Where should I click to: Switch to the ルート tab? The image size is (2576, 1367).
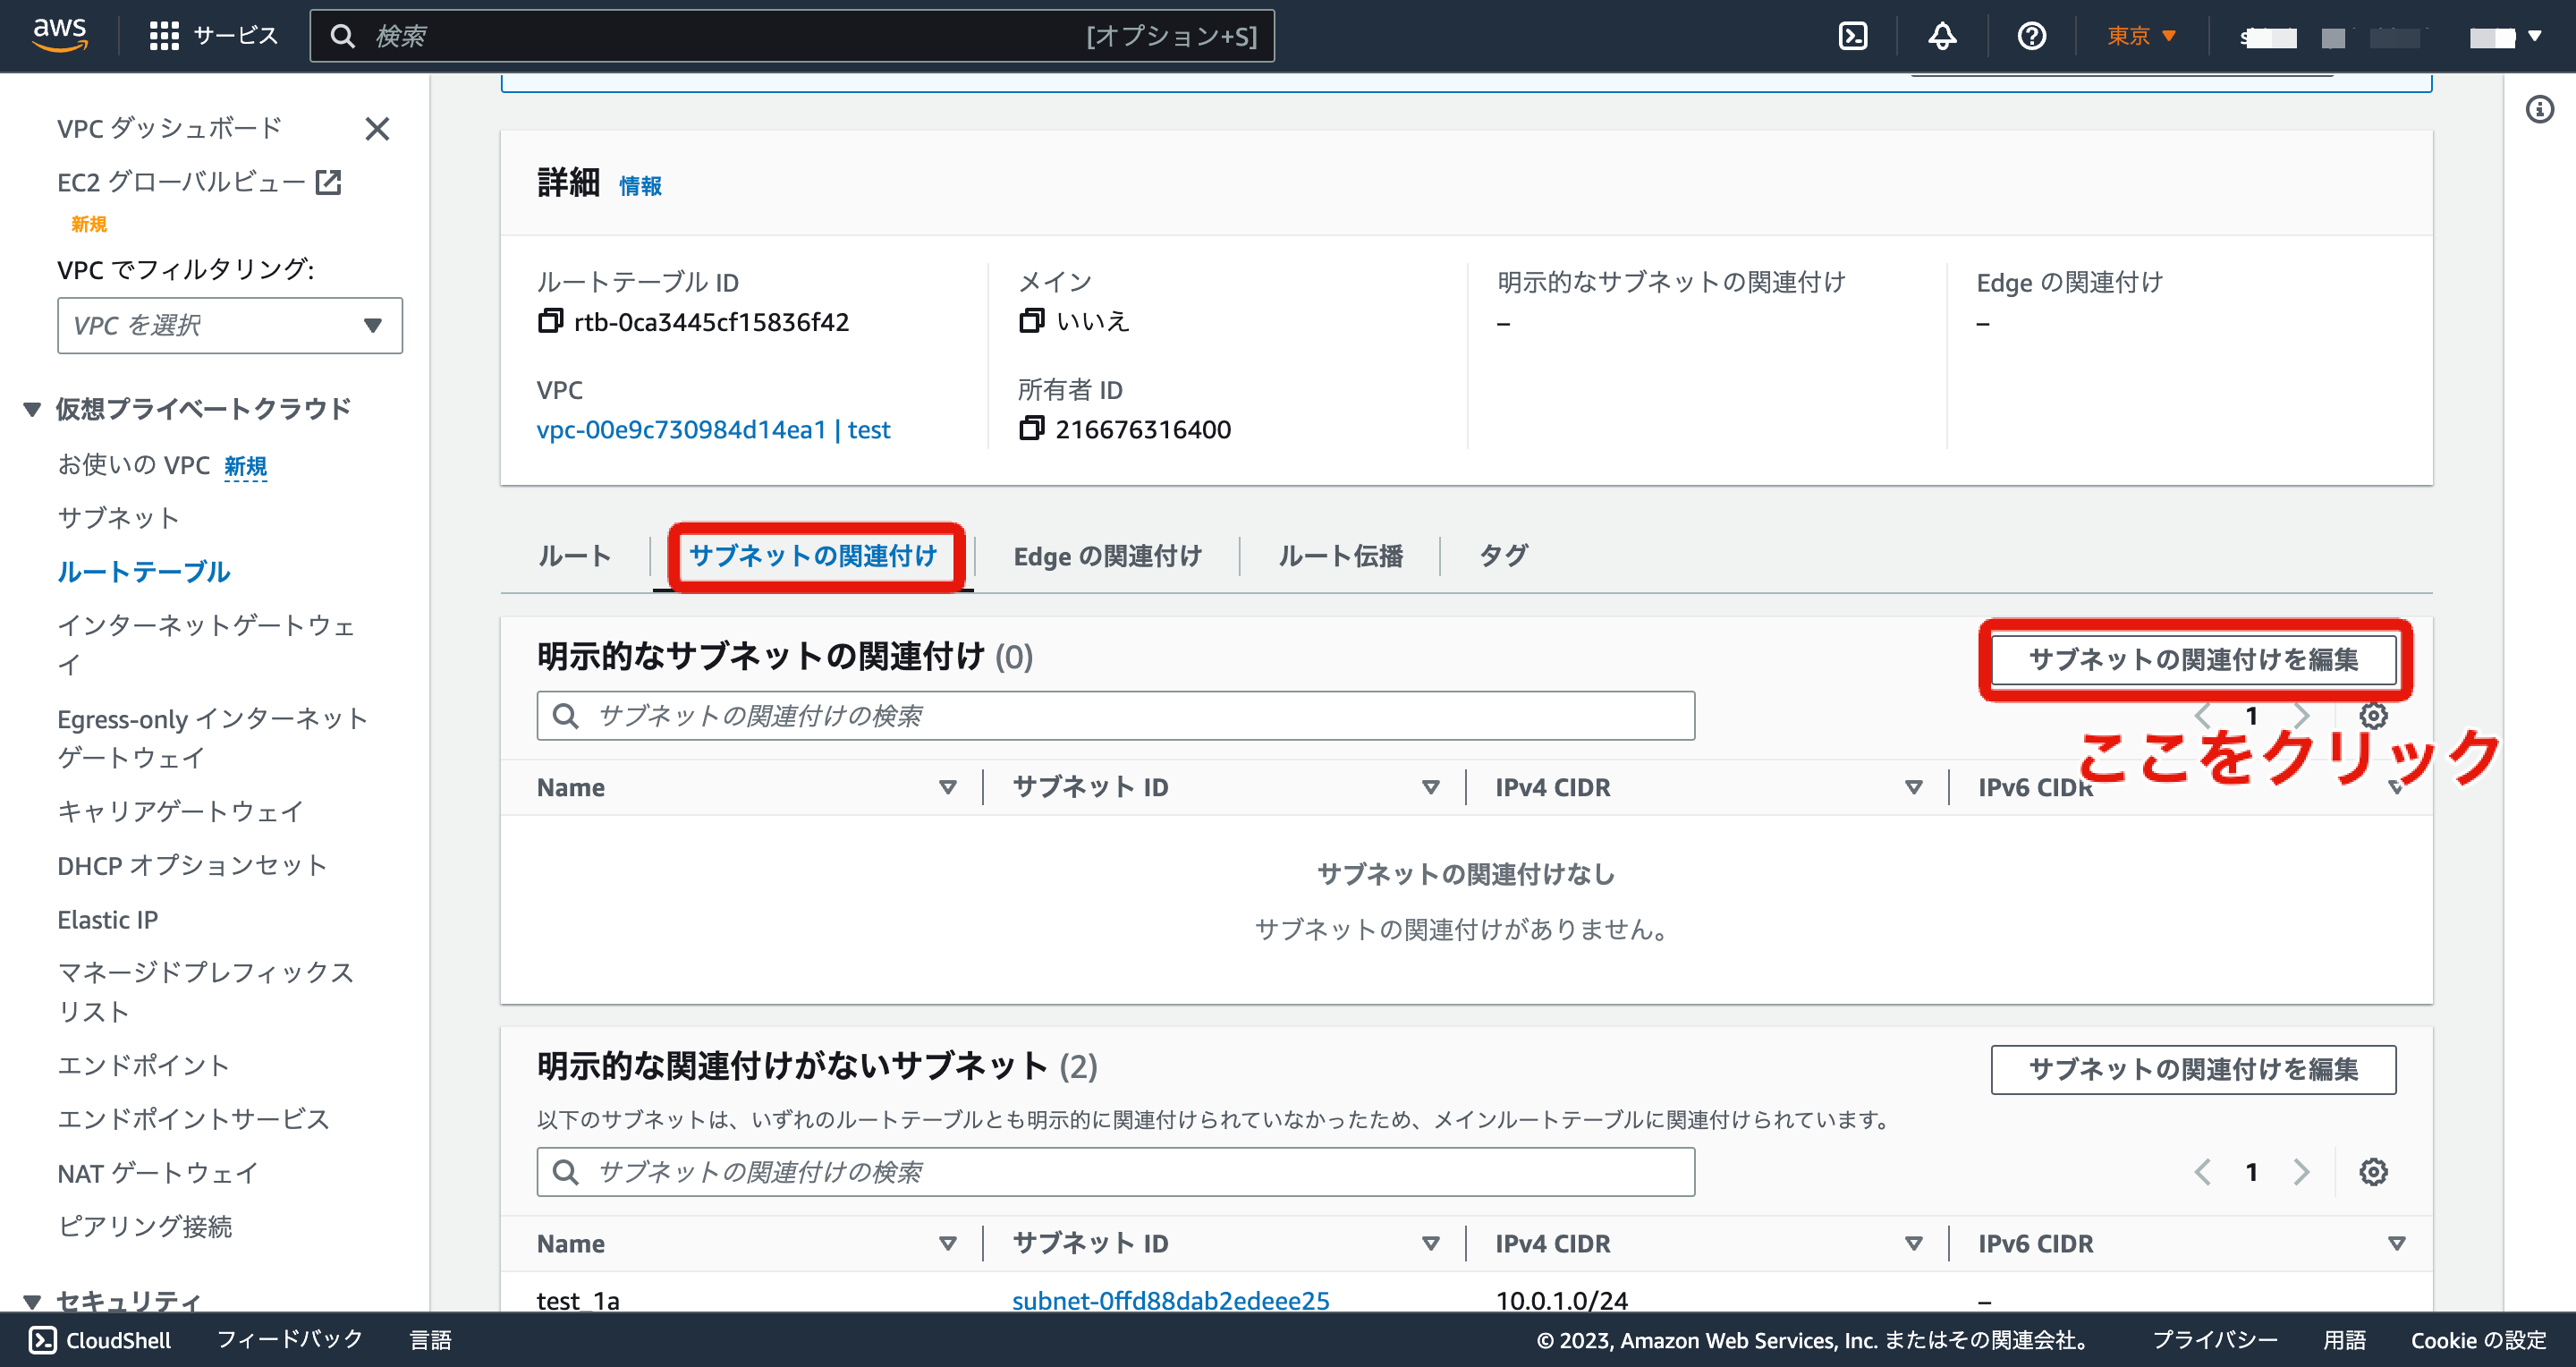point(573,556)
